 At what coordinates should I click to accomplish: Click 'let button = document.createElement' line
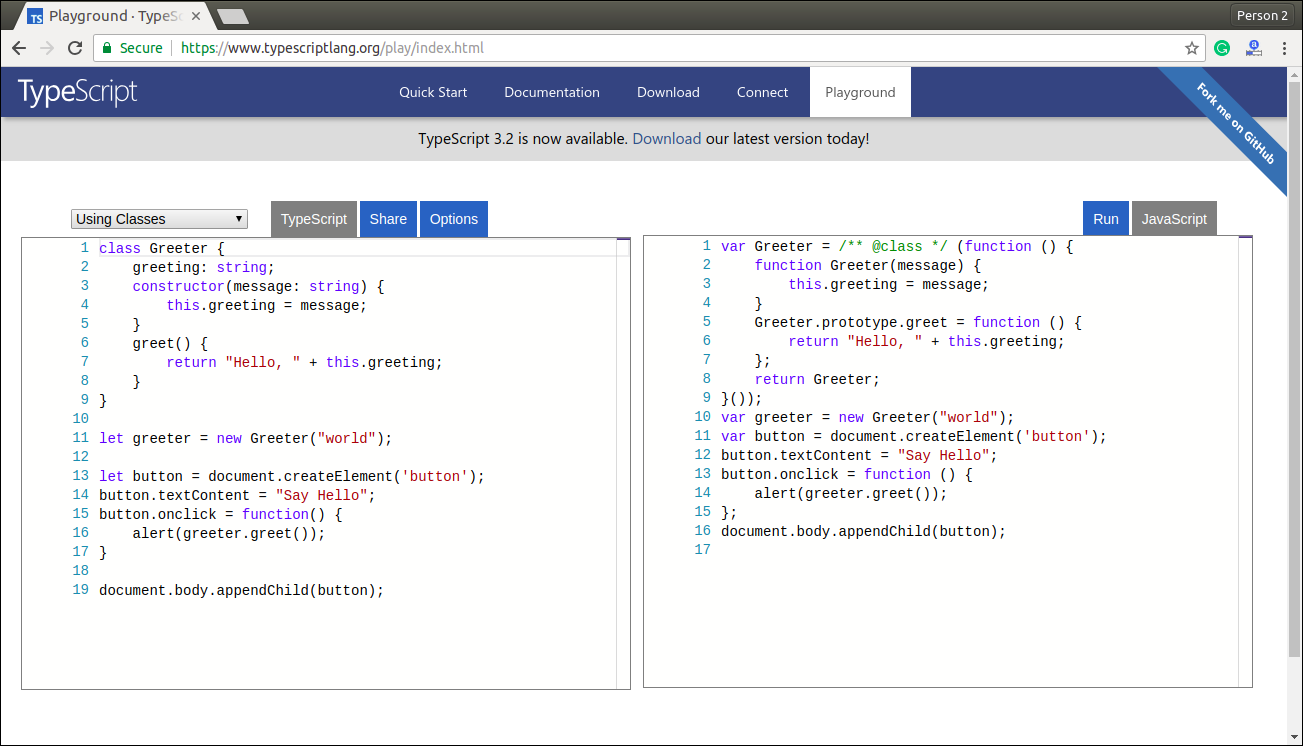point(292,476)
